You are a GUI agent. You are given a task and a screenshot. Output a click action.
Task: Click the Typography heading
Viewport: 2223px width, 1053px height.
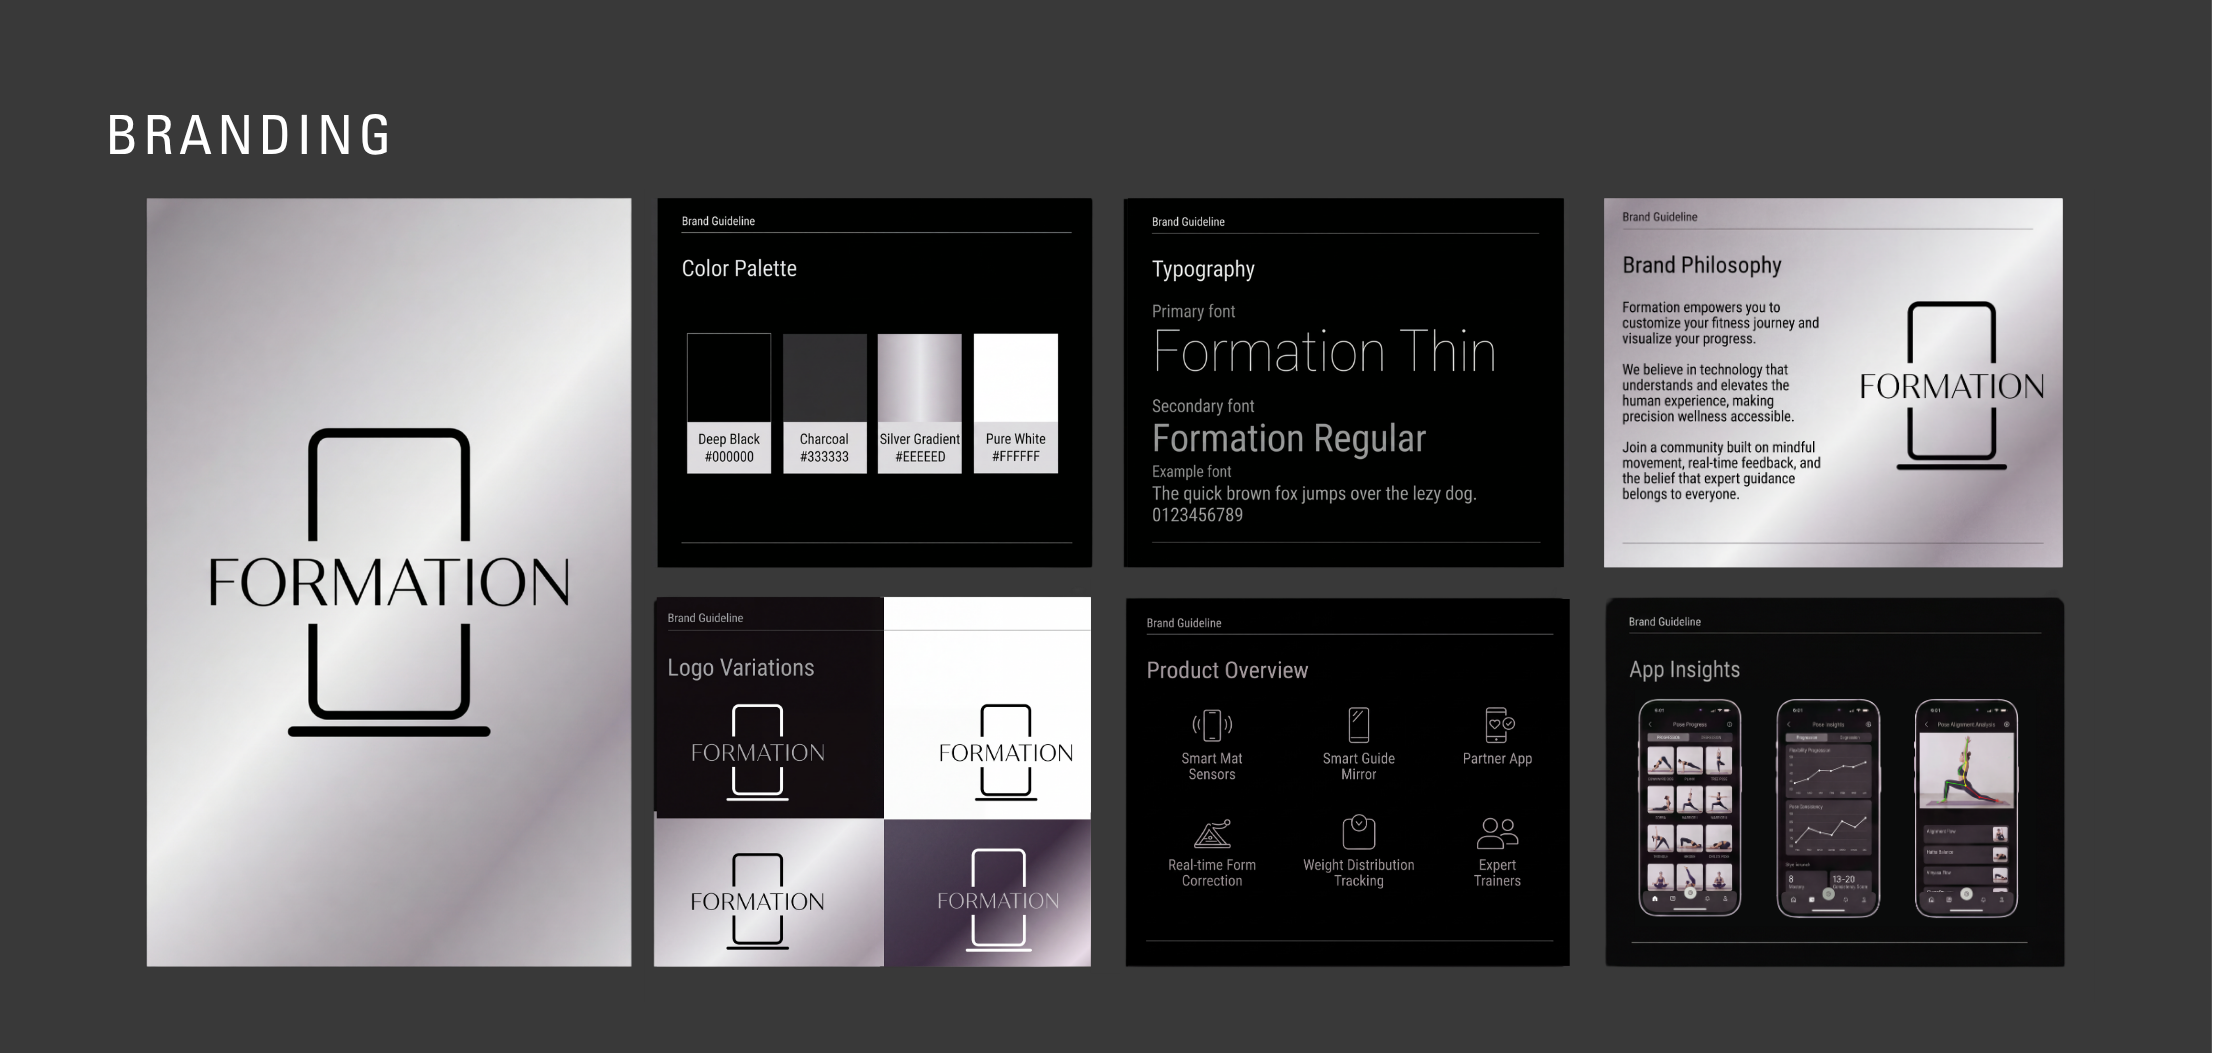coord(1203,269)
